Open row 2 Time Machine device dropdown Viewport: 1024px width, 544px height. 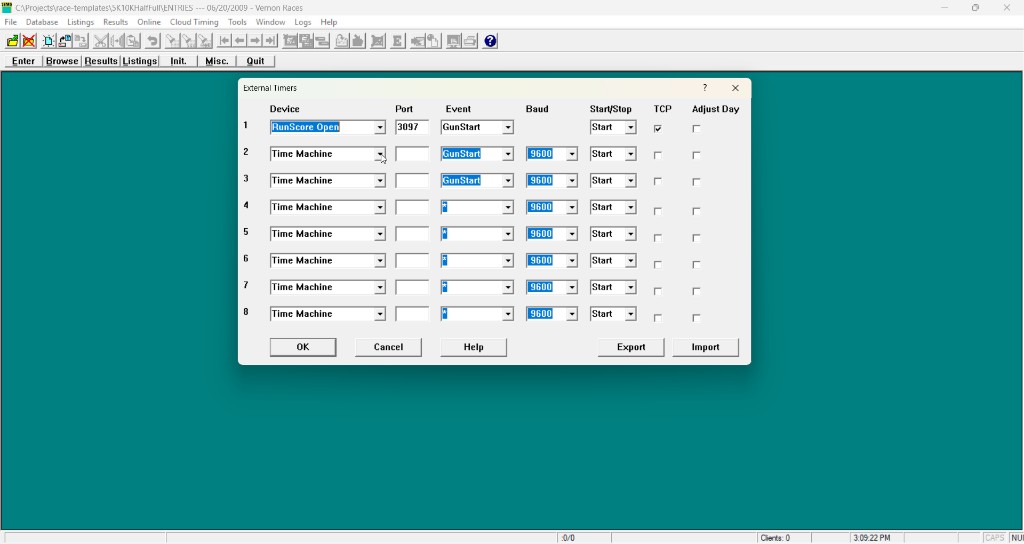coord(380,154)
